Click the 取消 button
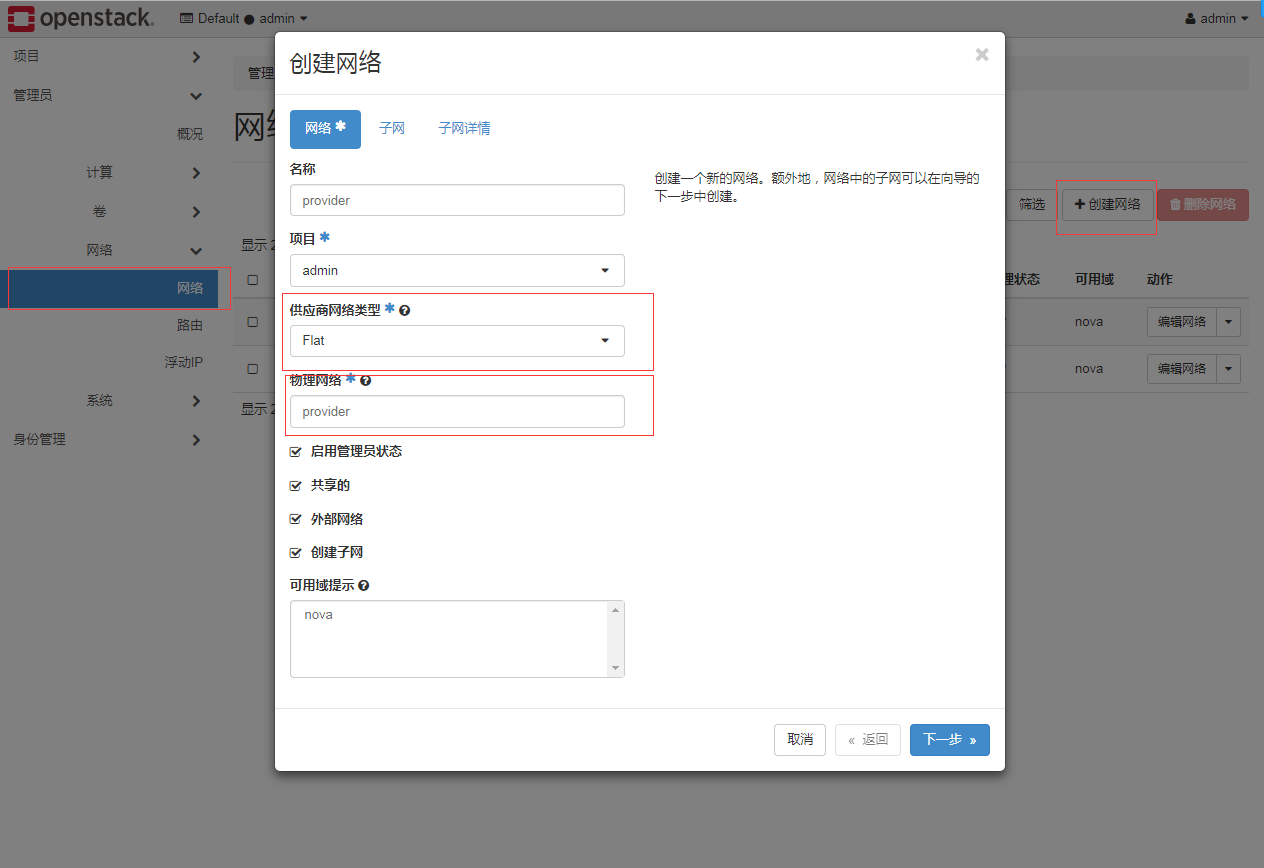 pos(799,739)
